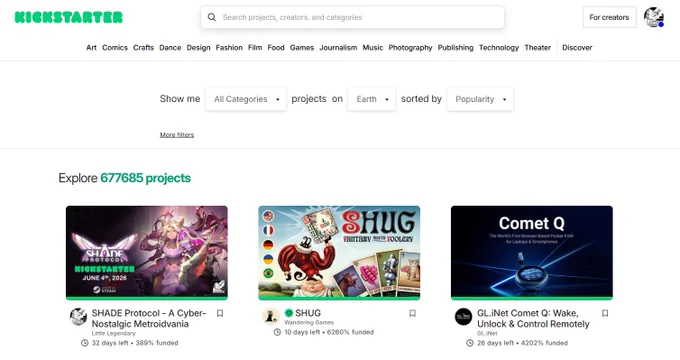Open the Journalism category

(338, 48)
